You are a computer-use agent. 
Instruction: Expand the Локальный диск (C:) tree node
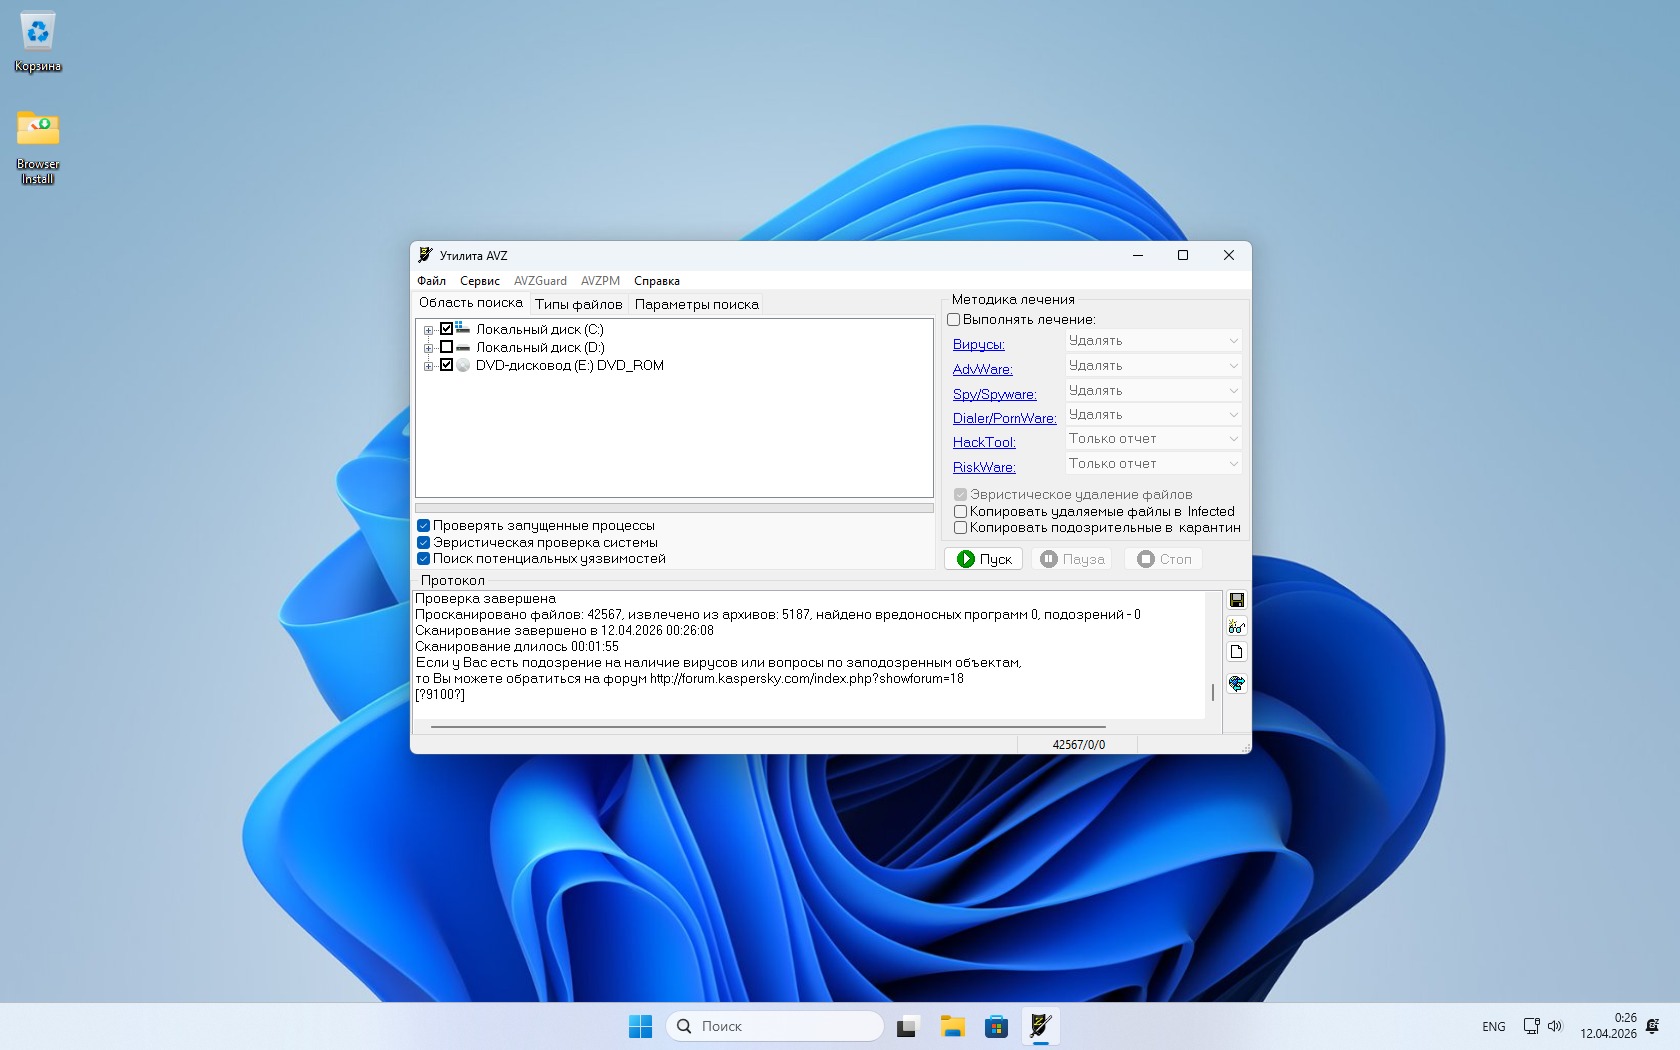pyautogui.click(x=428, y=330)
